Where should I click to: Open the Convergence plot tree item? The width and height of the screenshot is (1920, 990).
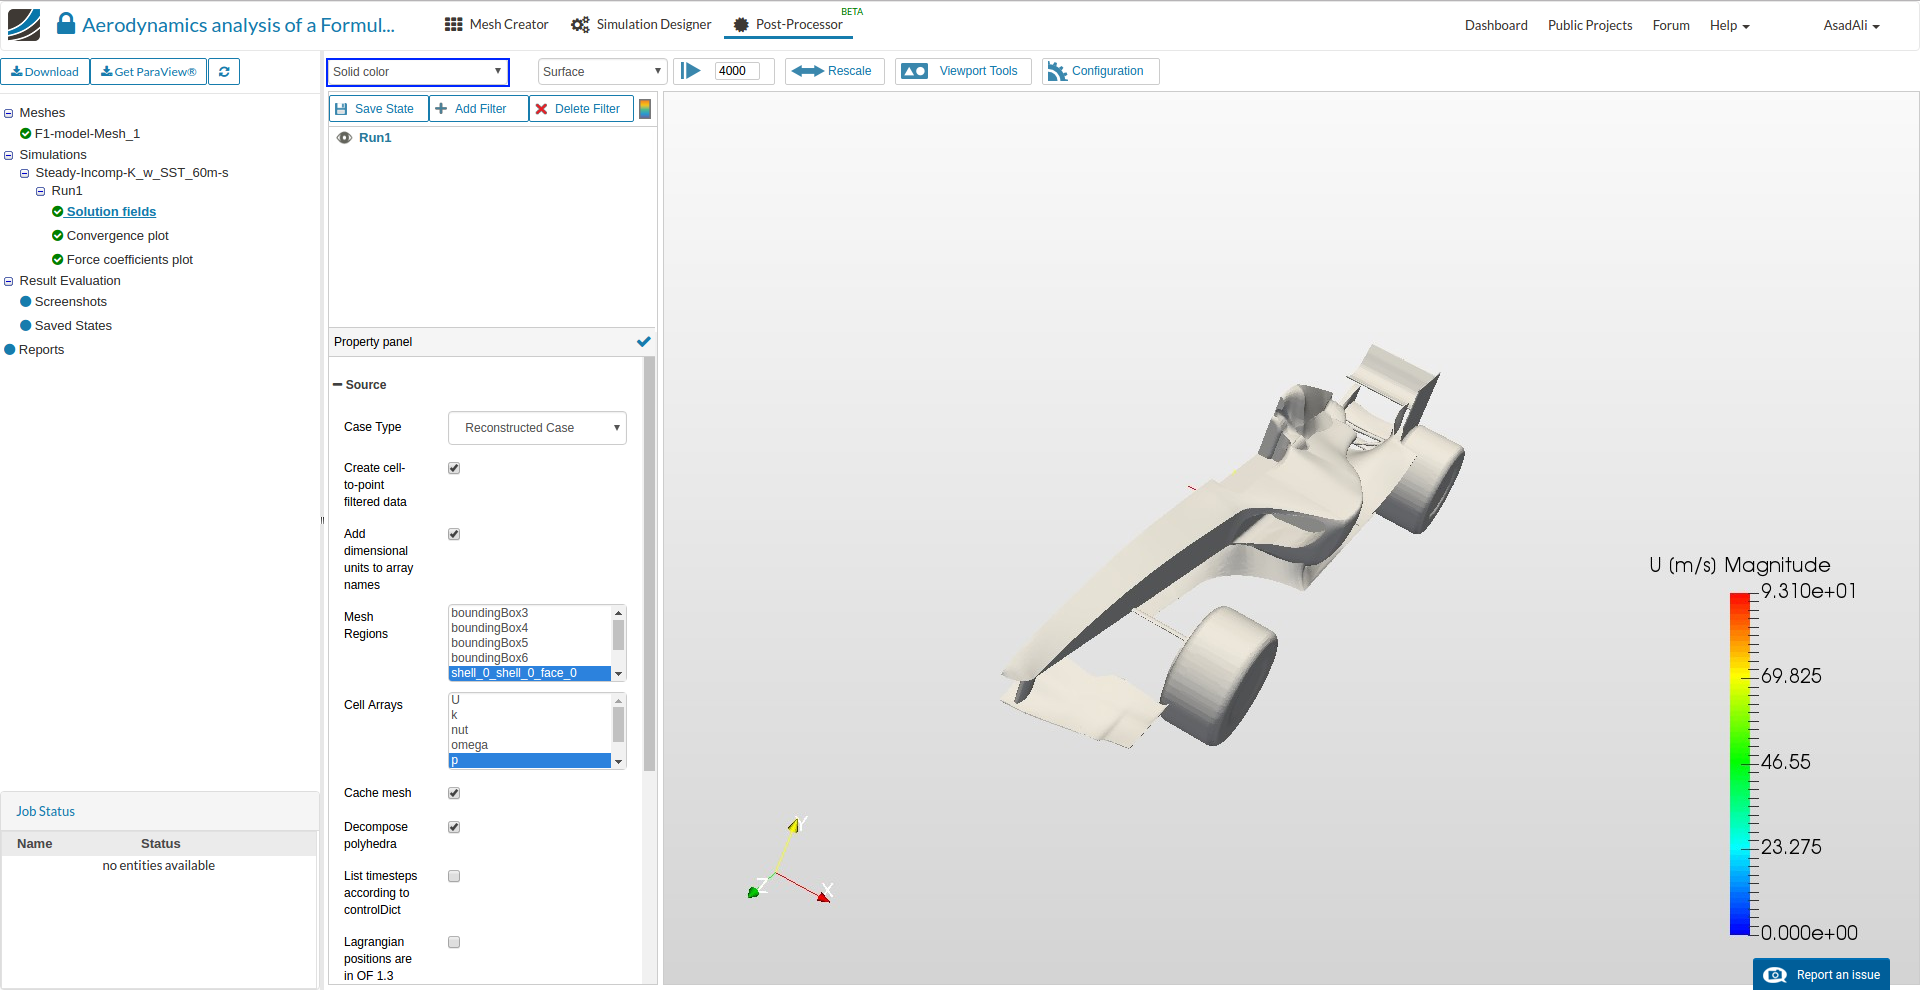117,236
